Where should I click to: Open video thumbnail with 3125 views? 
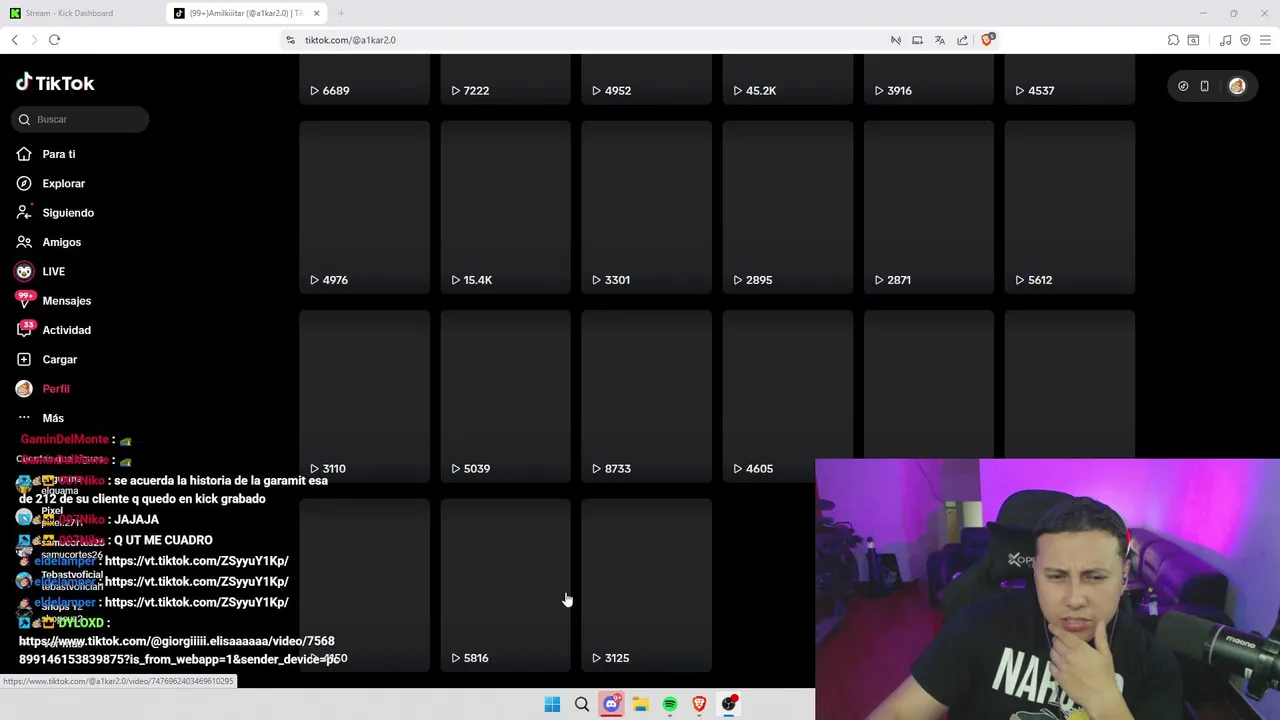(x=646, y=585)
